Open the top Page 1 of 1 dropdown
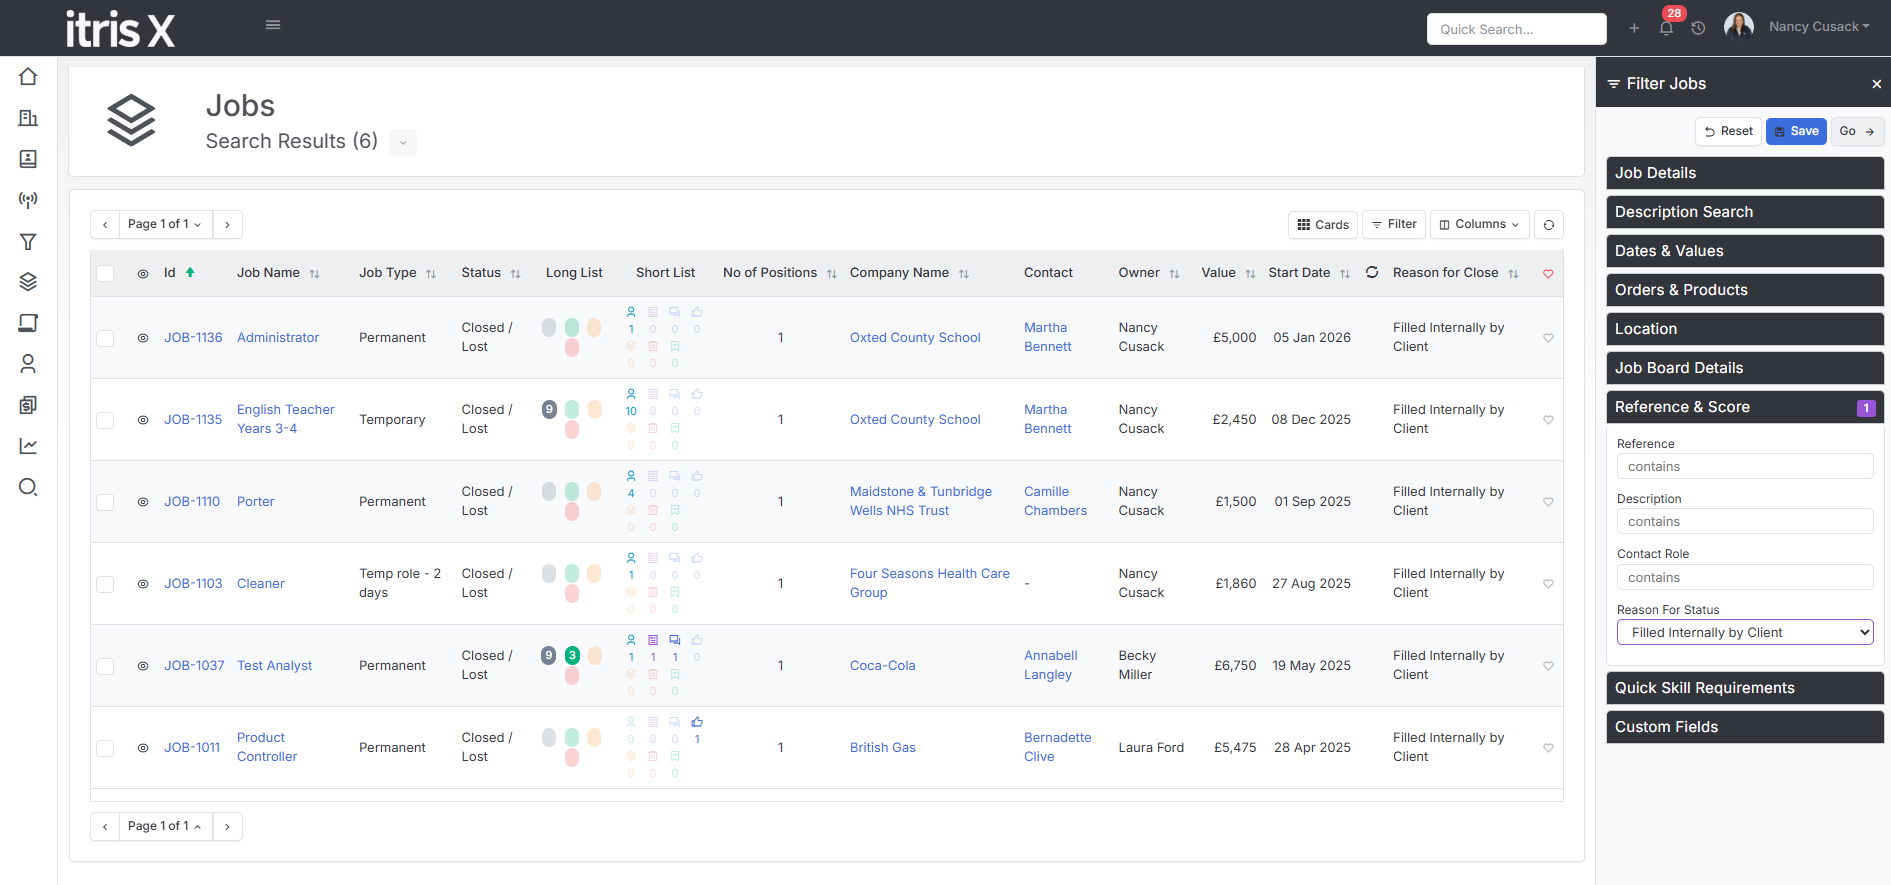 click(165, 224)
